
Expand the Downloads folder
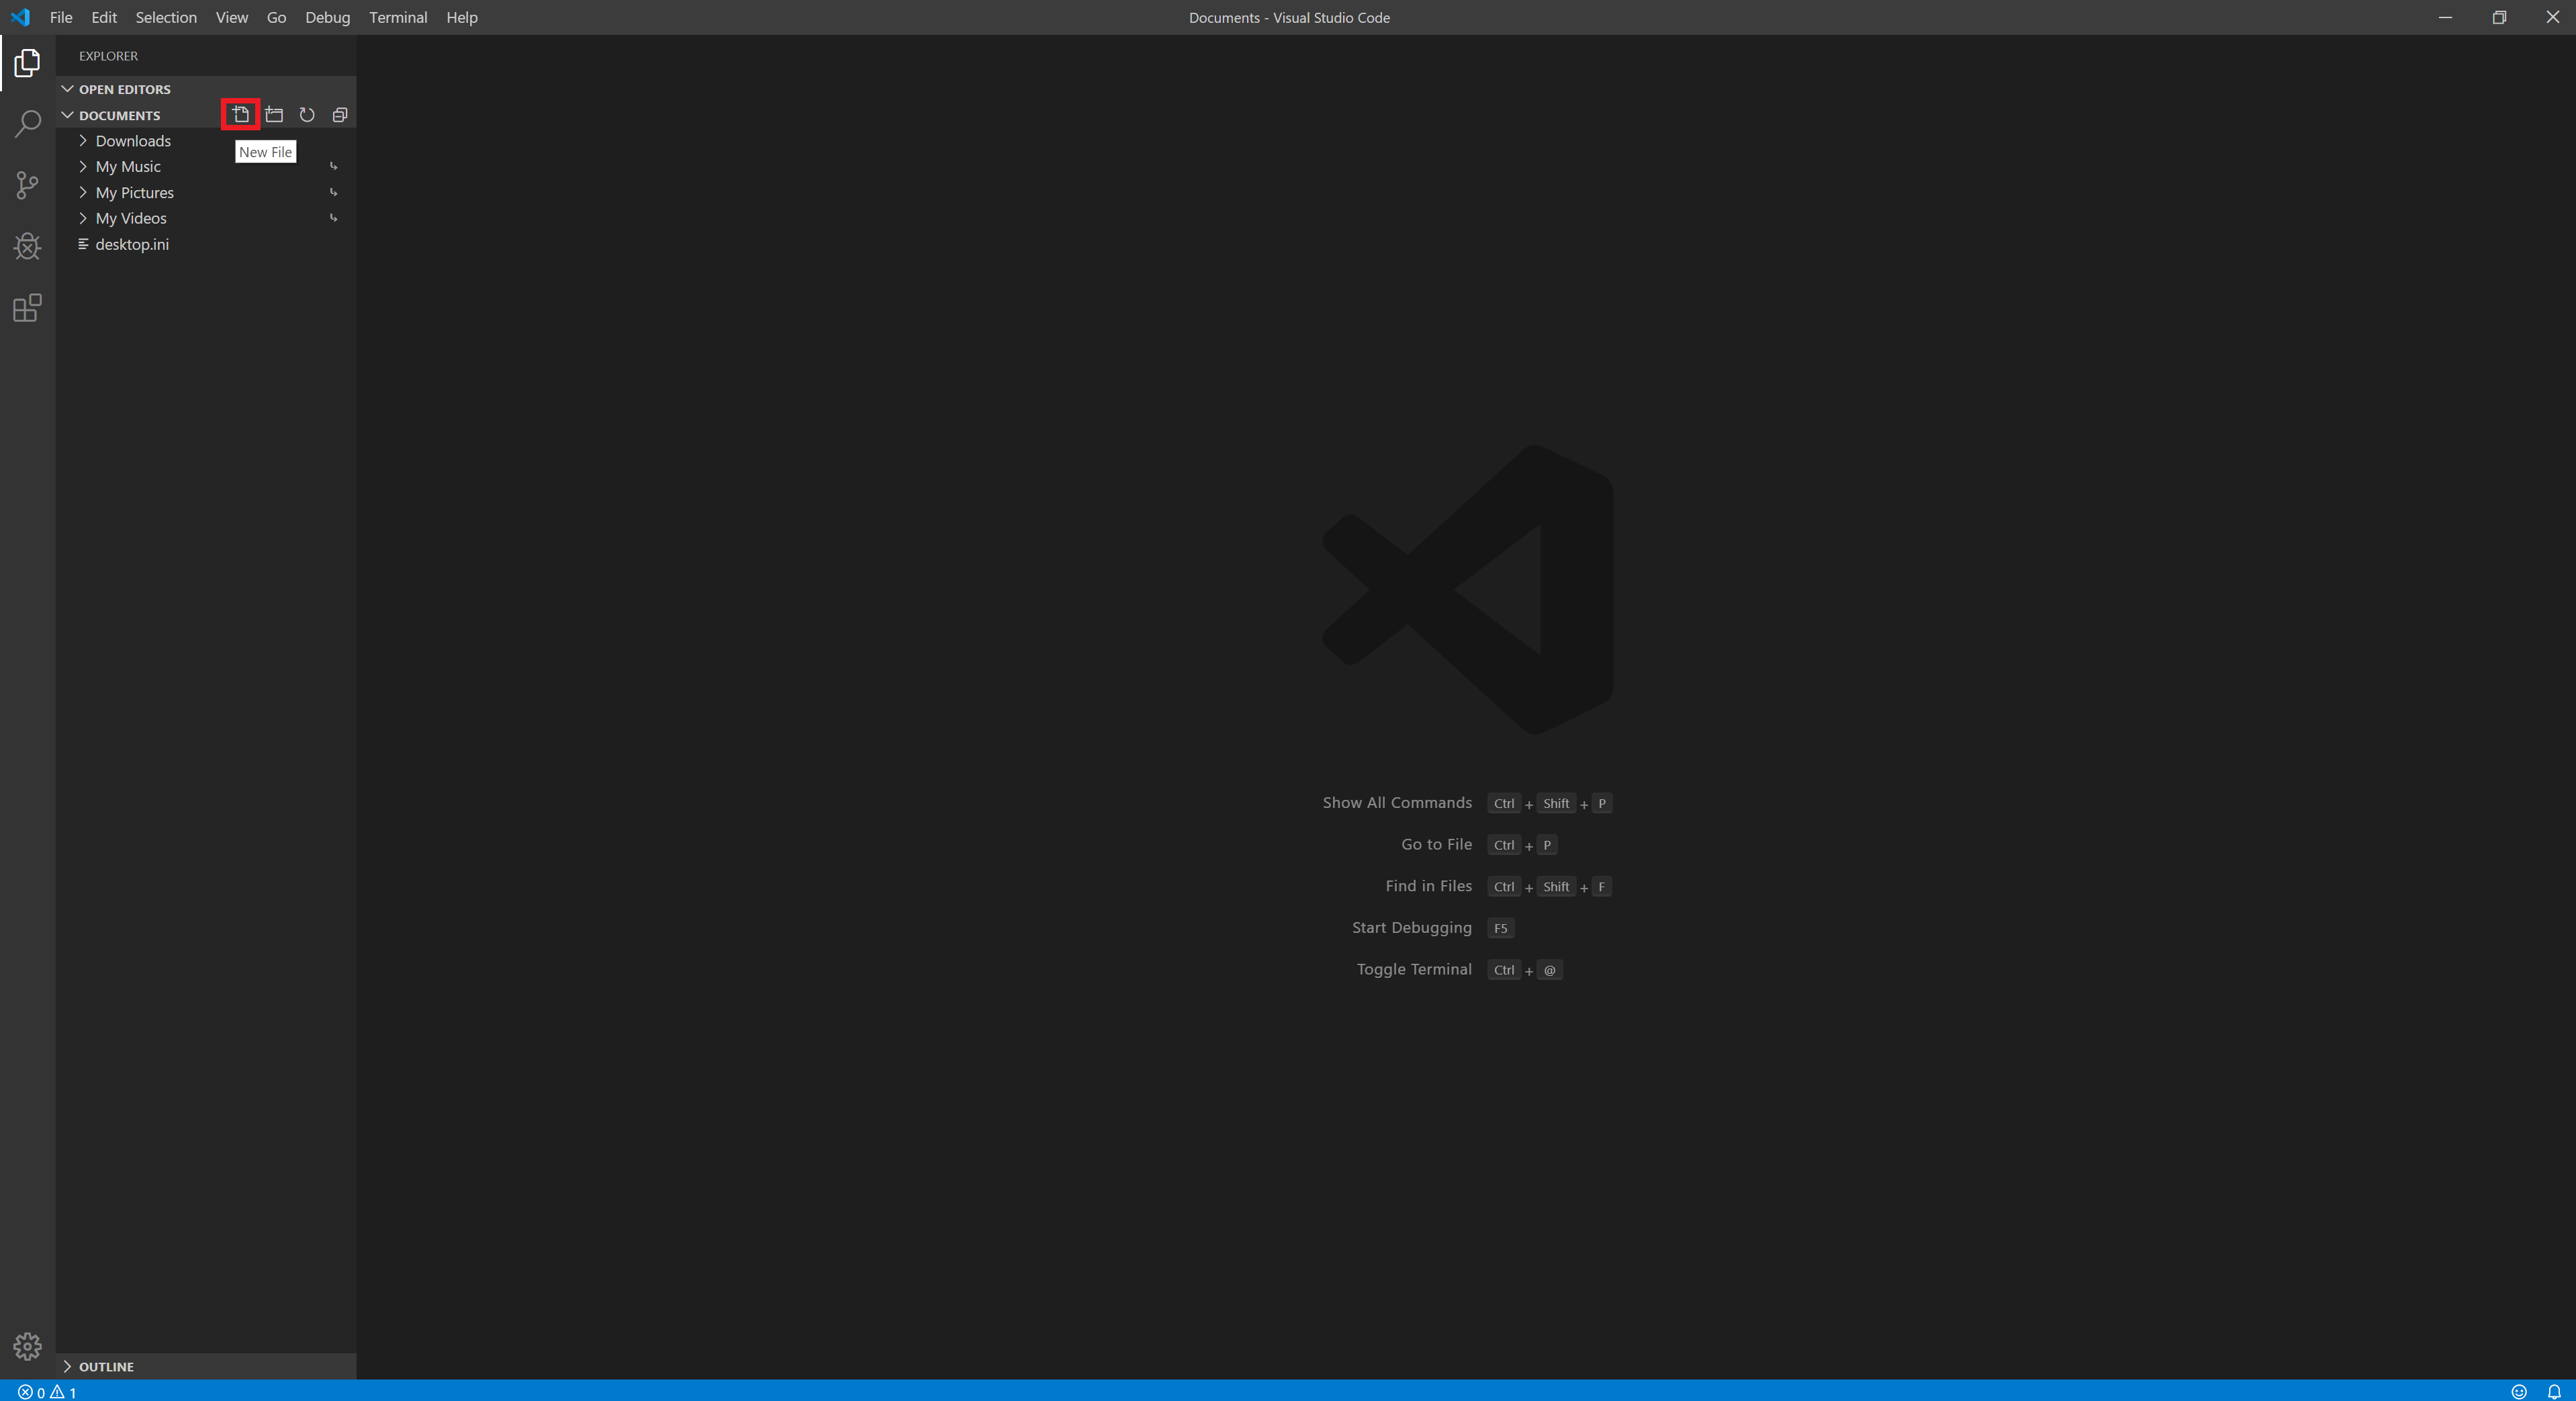(x=133, y=141)
